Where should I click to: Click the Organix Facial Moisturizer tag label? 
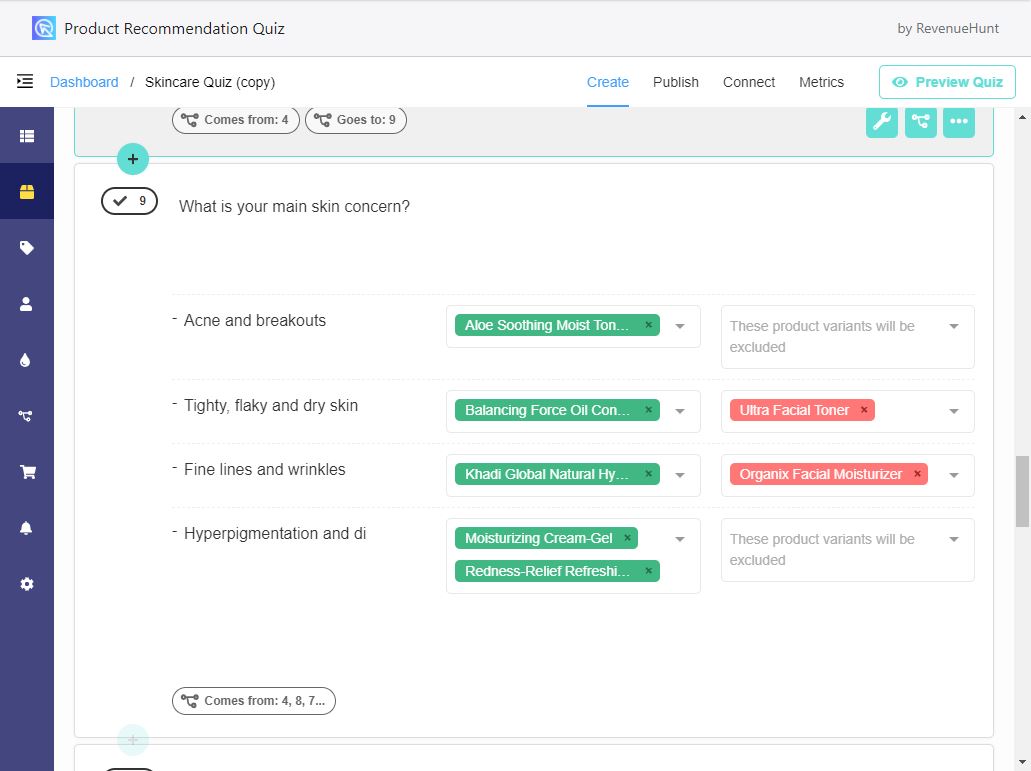click(x=820, y=474)
